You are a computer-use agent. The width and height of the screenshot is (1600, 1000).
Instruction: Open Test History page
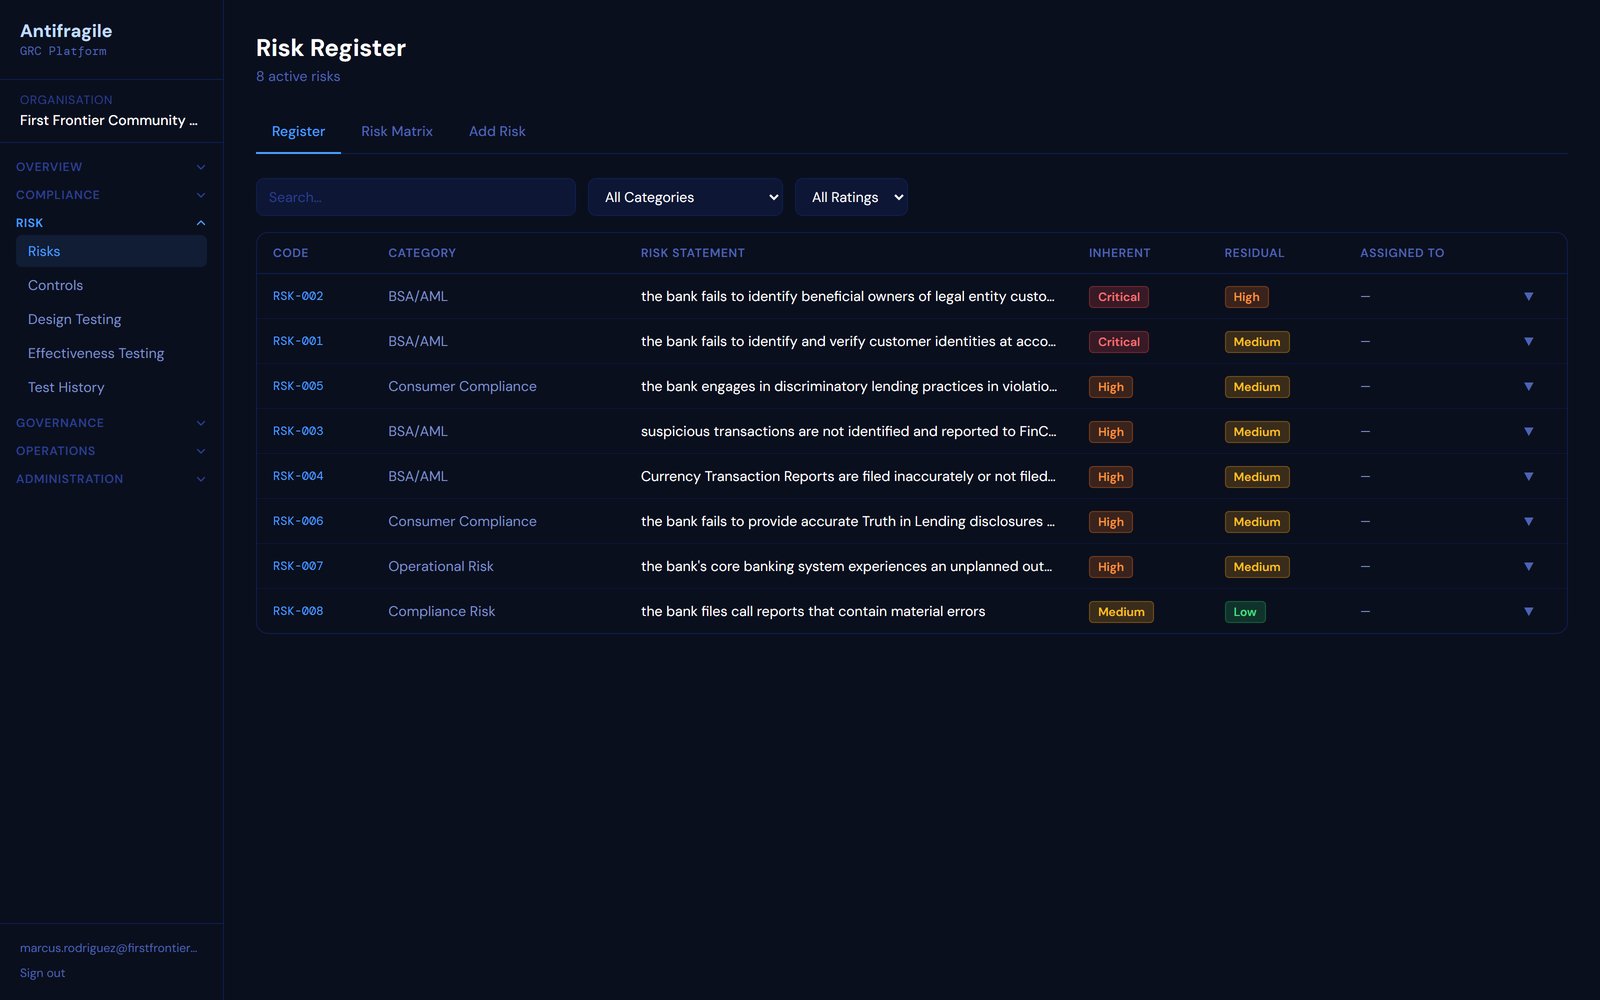point(111,387)
